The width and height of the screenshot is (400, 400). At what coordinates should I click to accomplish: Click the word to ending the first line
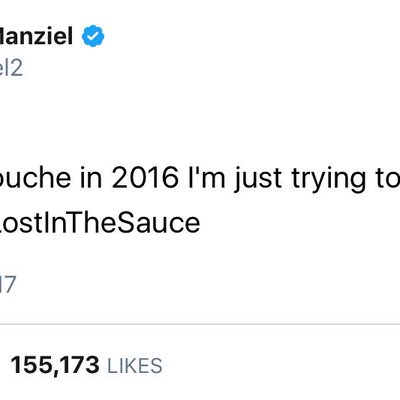coord(387,179)
